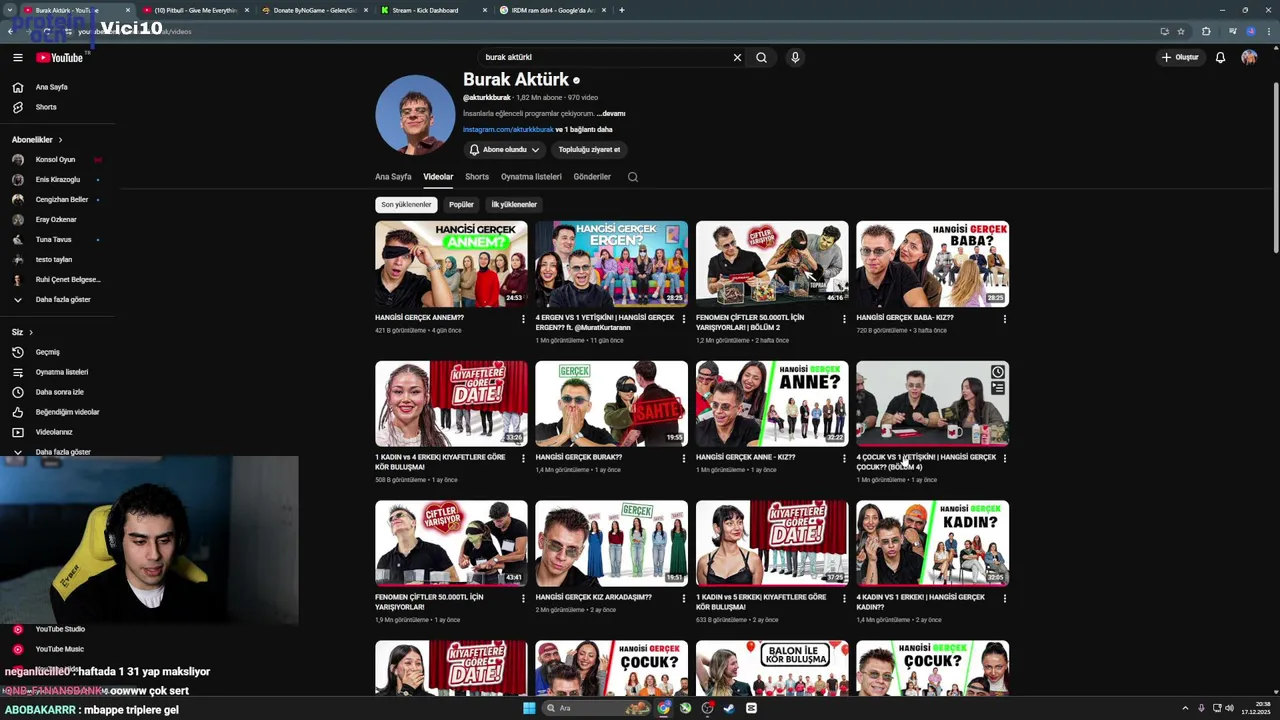Switch to channel Shorts tab
This screenshot has width=1280, height=720.
point(477,177)
